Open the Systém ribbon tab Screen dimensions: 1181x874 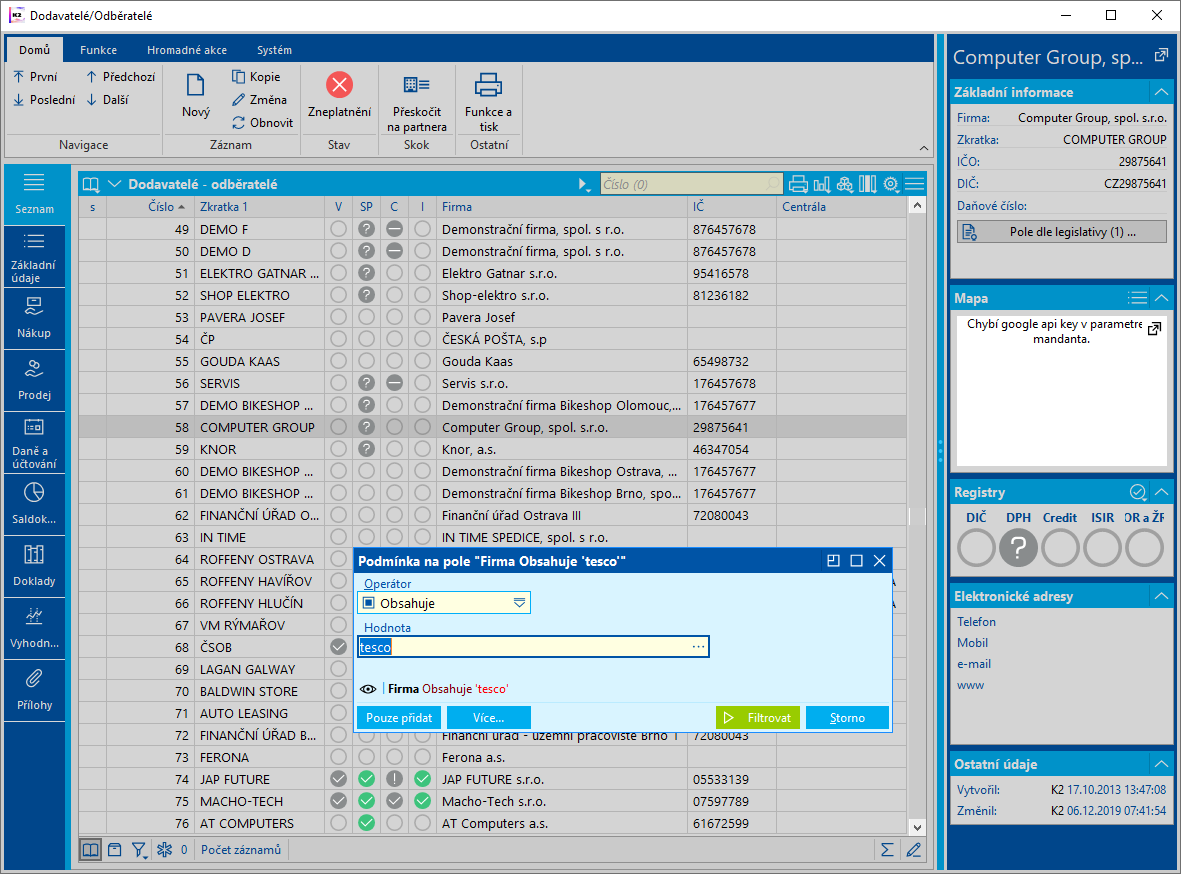274,50
